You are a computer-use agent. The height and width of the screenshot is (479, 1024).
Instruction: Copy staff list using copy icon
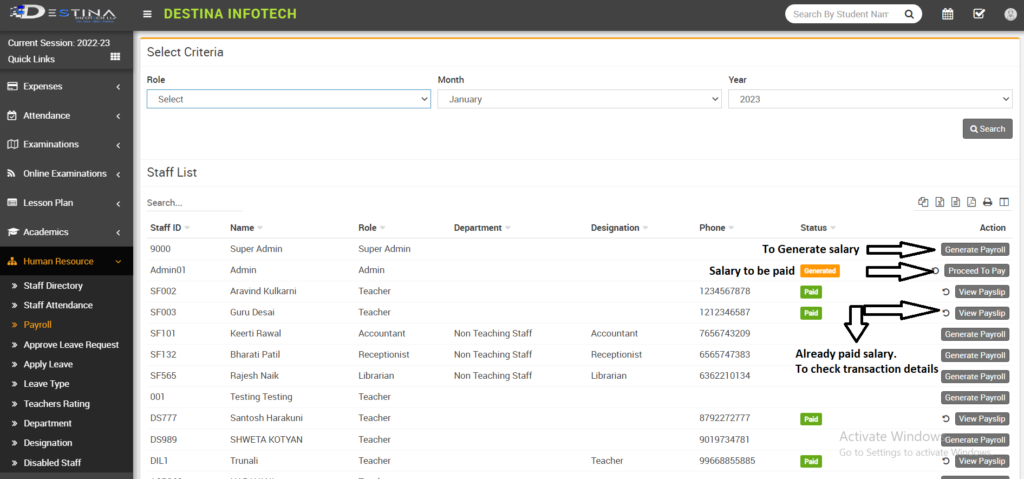(923, 202)
